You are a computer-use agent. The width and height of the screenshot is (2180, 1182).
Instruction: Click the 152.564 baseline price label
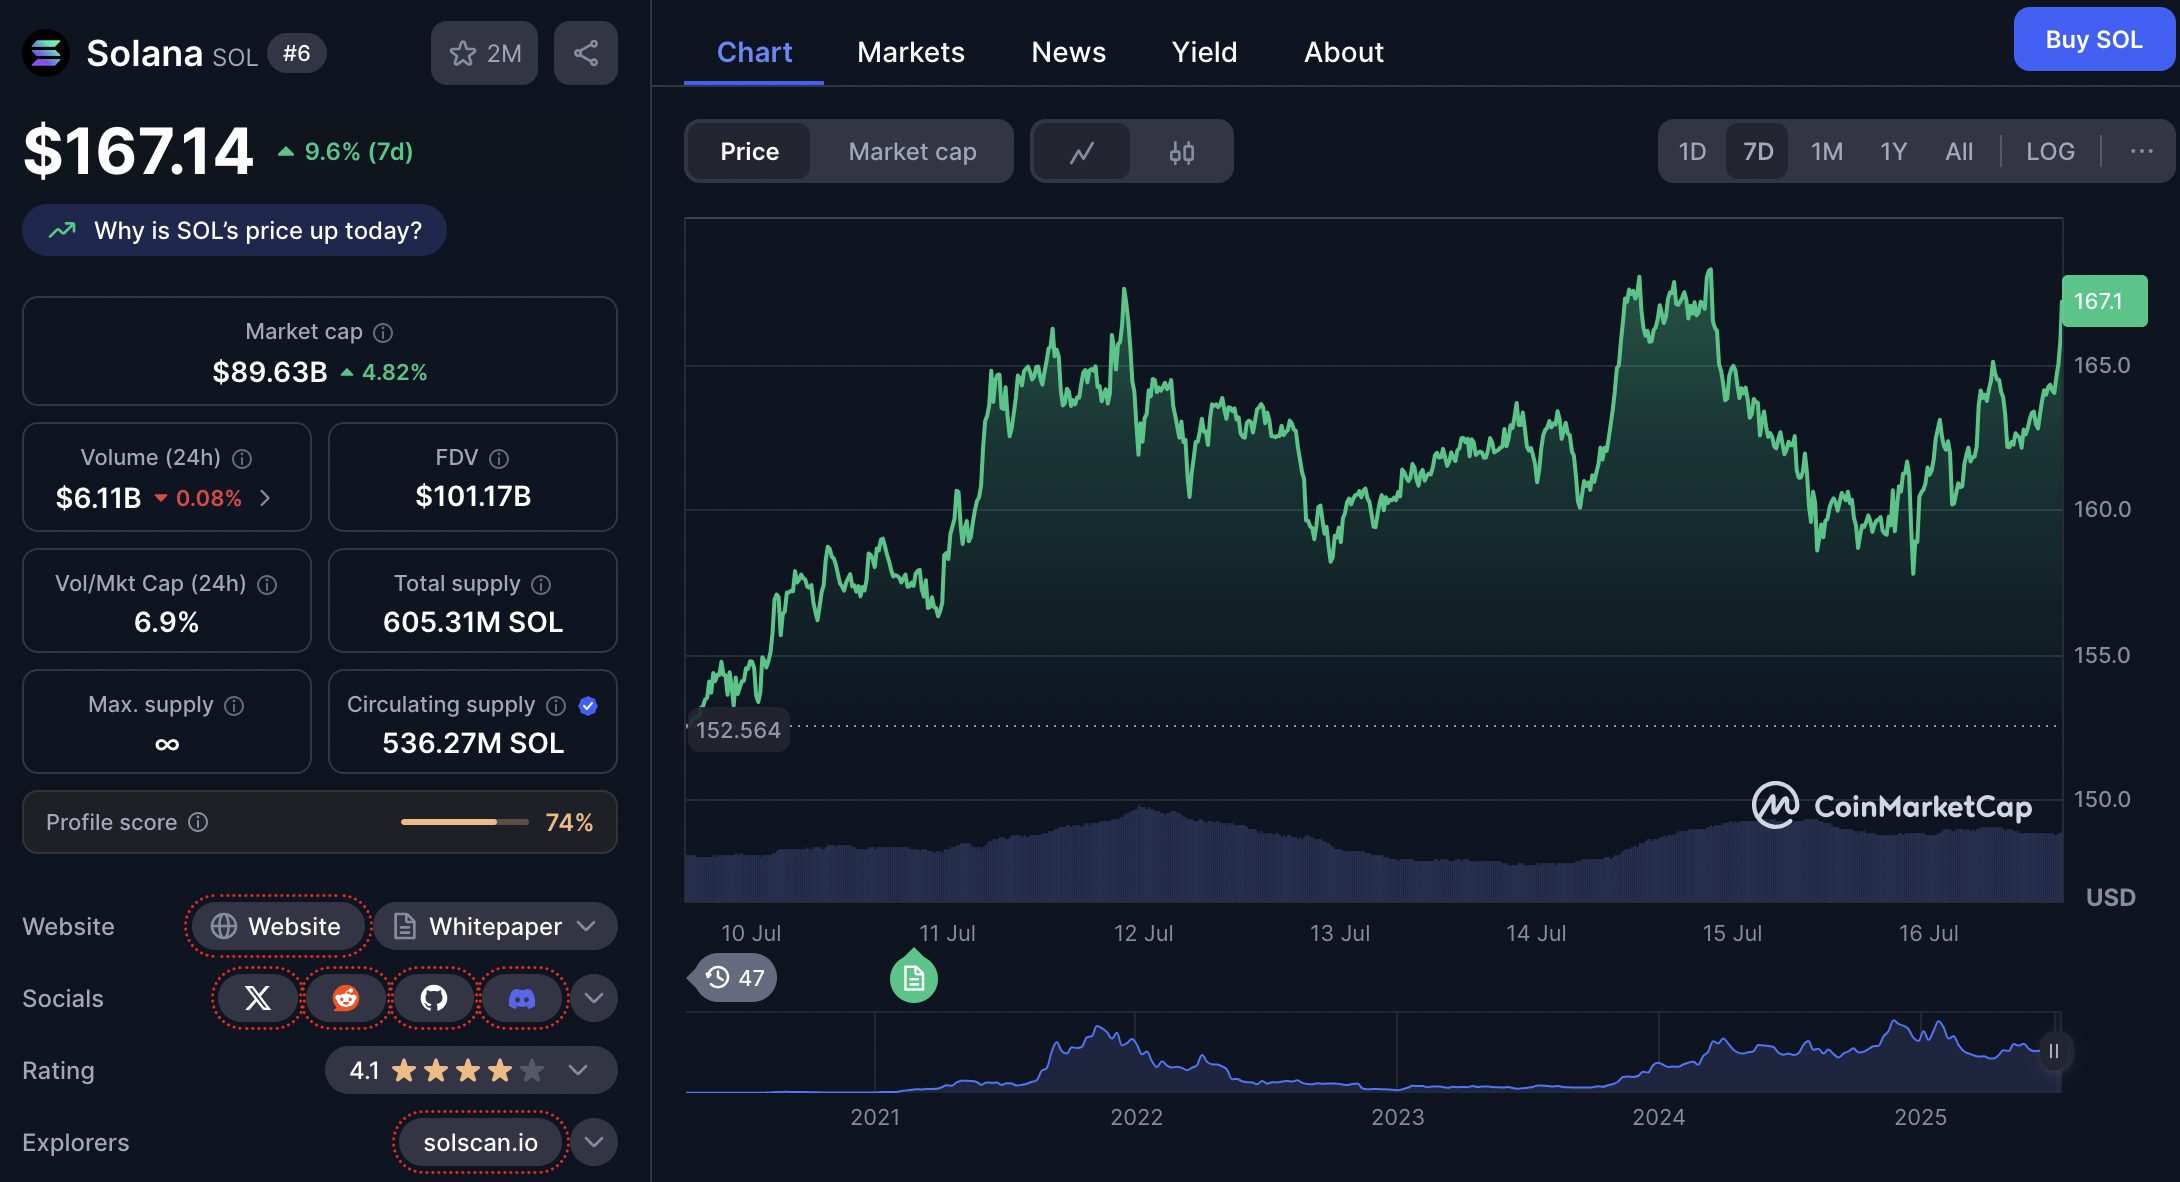pos(738,730)
